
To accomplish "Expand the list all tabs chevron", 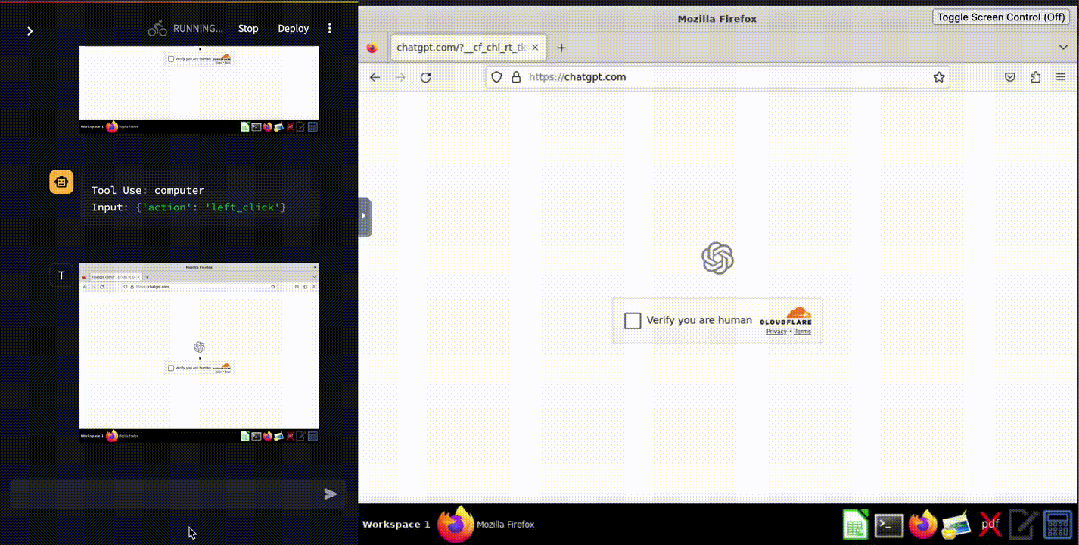I will point(1062,47).
